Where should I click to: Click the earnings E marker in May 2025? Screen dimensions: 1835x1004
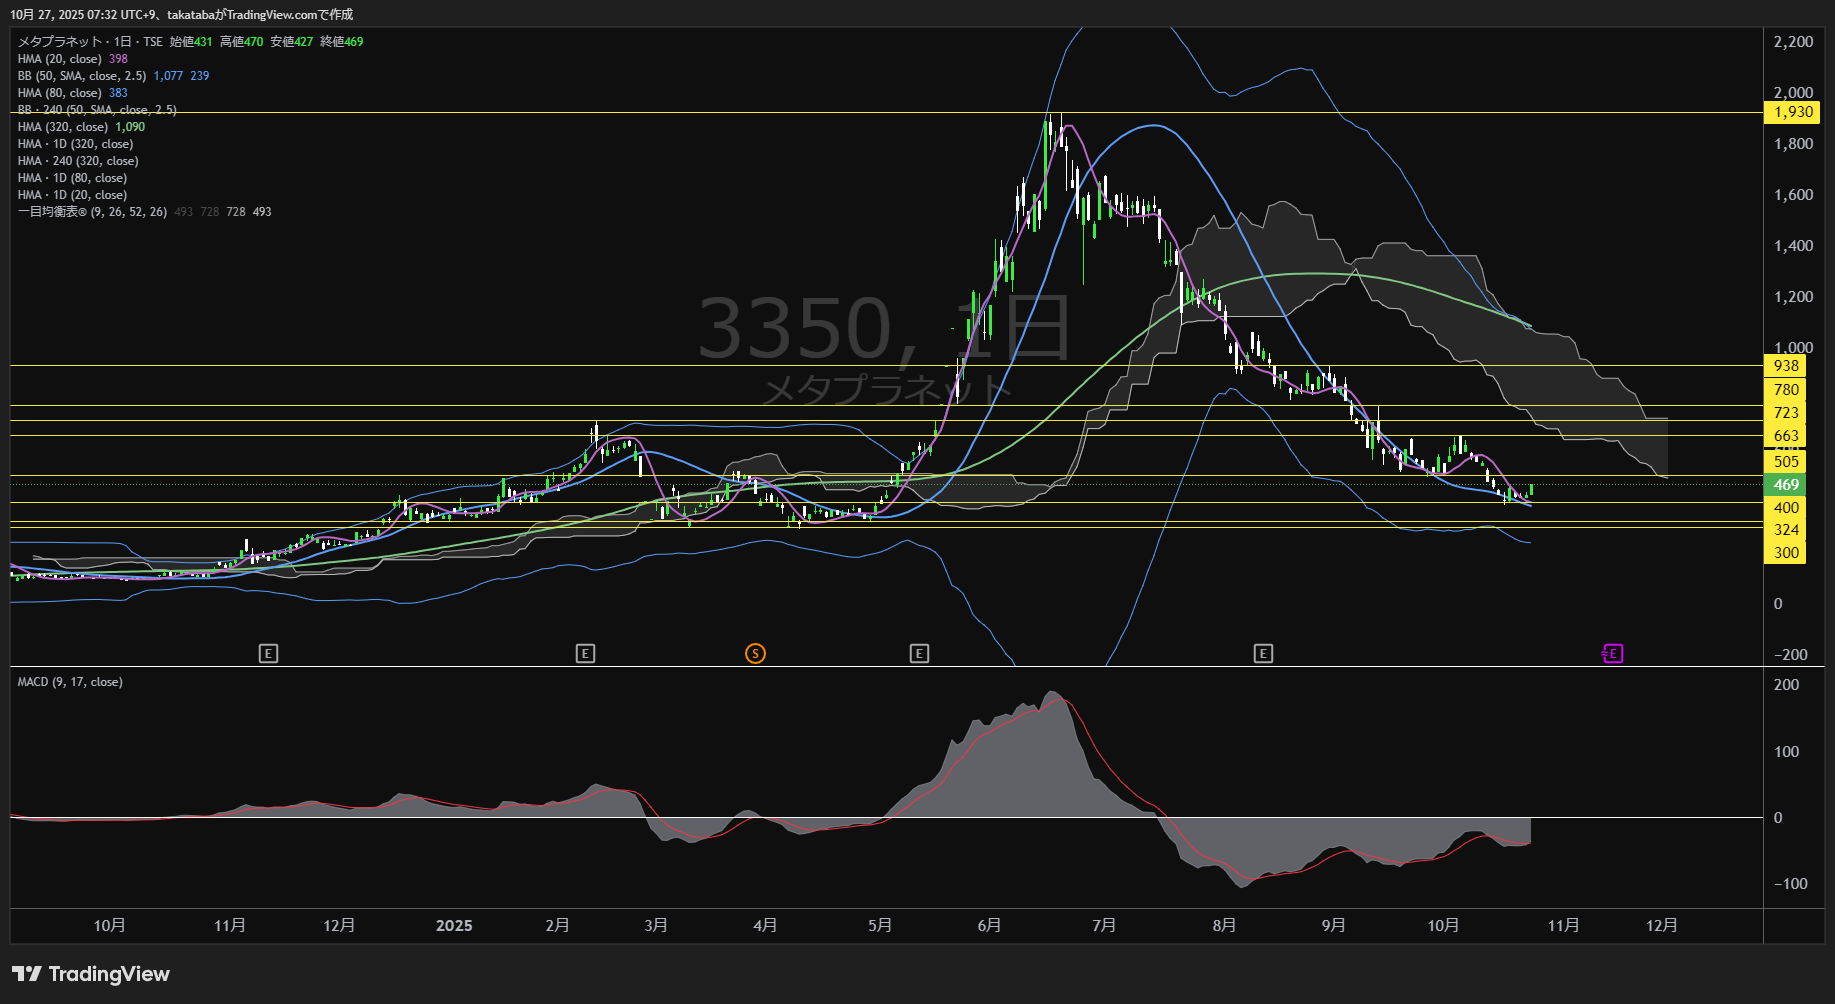pyautogui.click(x=919, y=654)
